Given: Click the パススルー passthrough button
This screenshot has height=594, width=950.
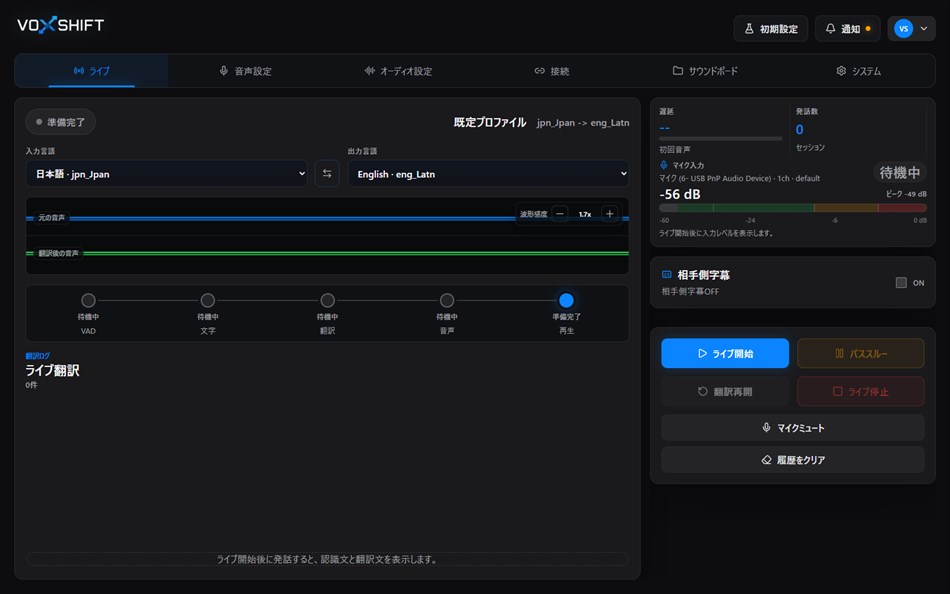Looking at the screenshot, I should click(x=860, y=353).
